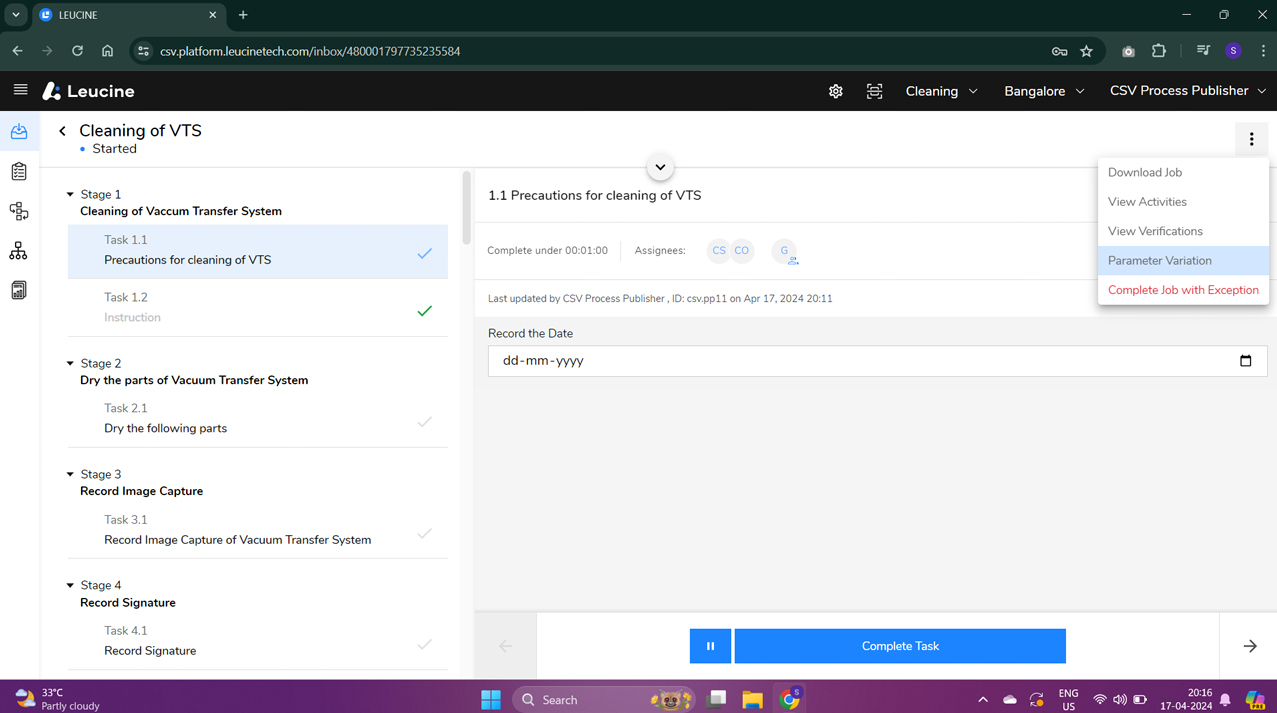Choose Complete Job with Exception
The width and height of the screenshot is (1277, 713).
pos(1182,290)
